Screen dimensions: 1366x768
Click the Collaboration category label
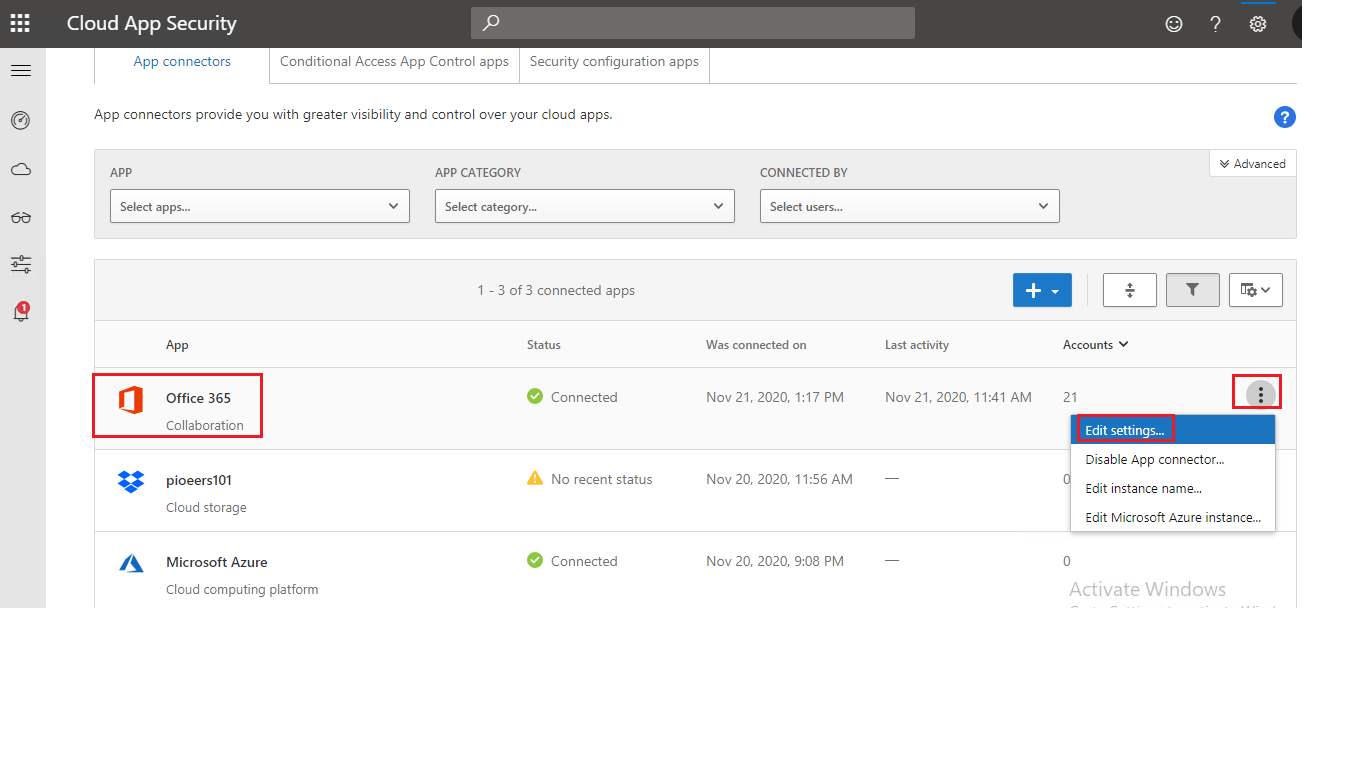tap(205, 425)
